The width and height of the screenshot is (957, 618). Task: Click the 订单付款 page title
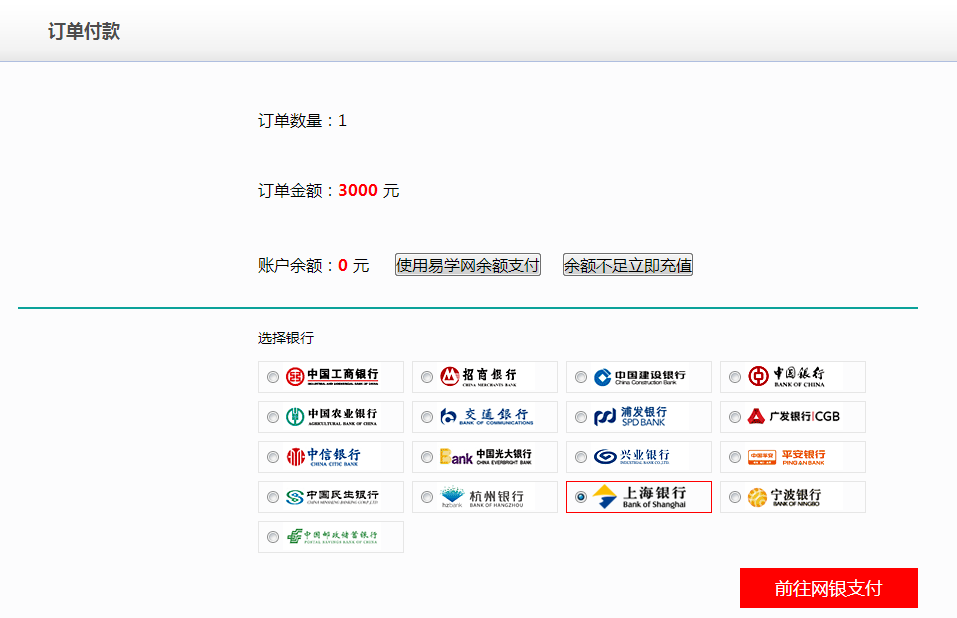point(84,31)
